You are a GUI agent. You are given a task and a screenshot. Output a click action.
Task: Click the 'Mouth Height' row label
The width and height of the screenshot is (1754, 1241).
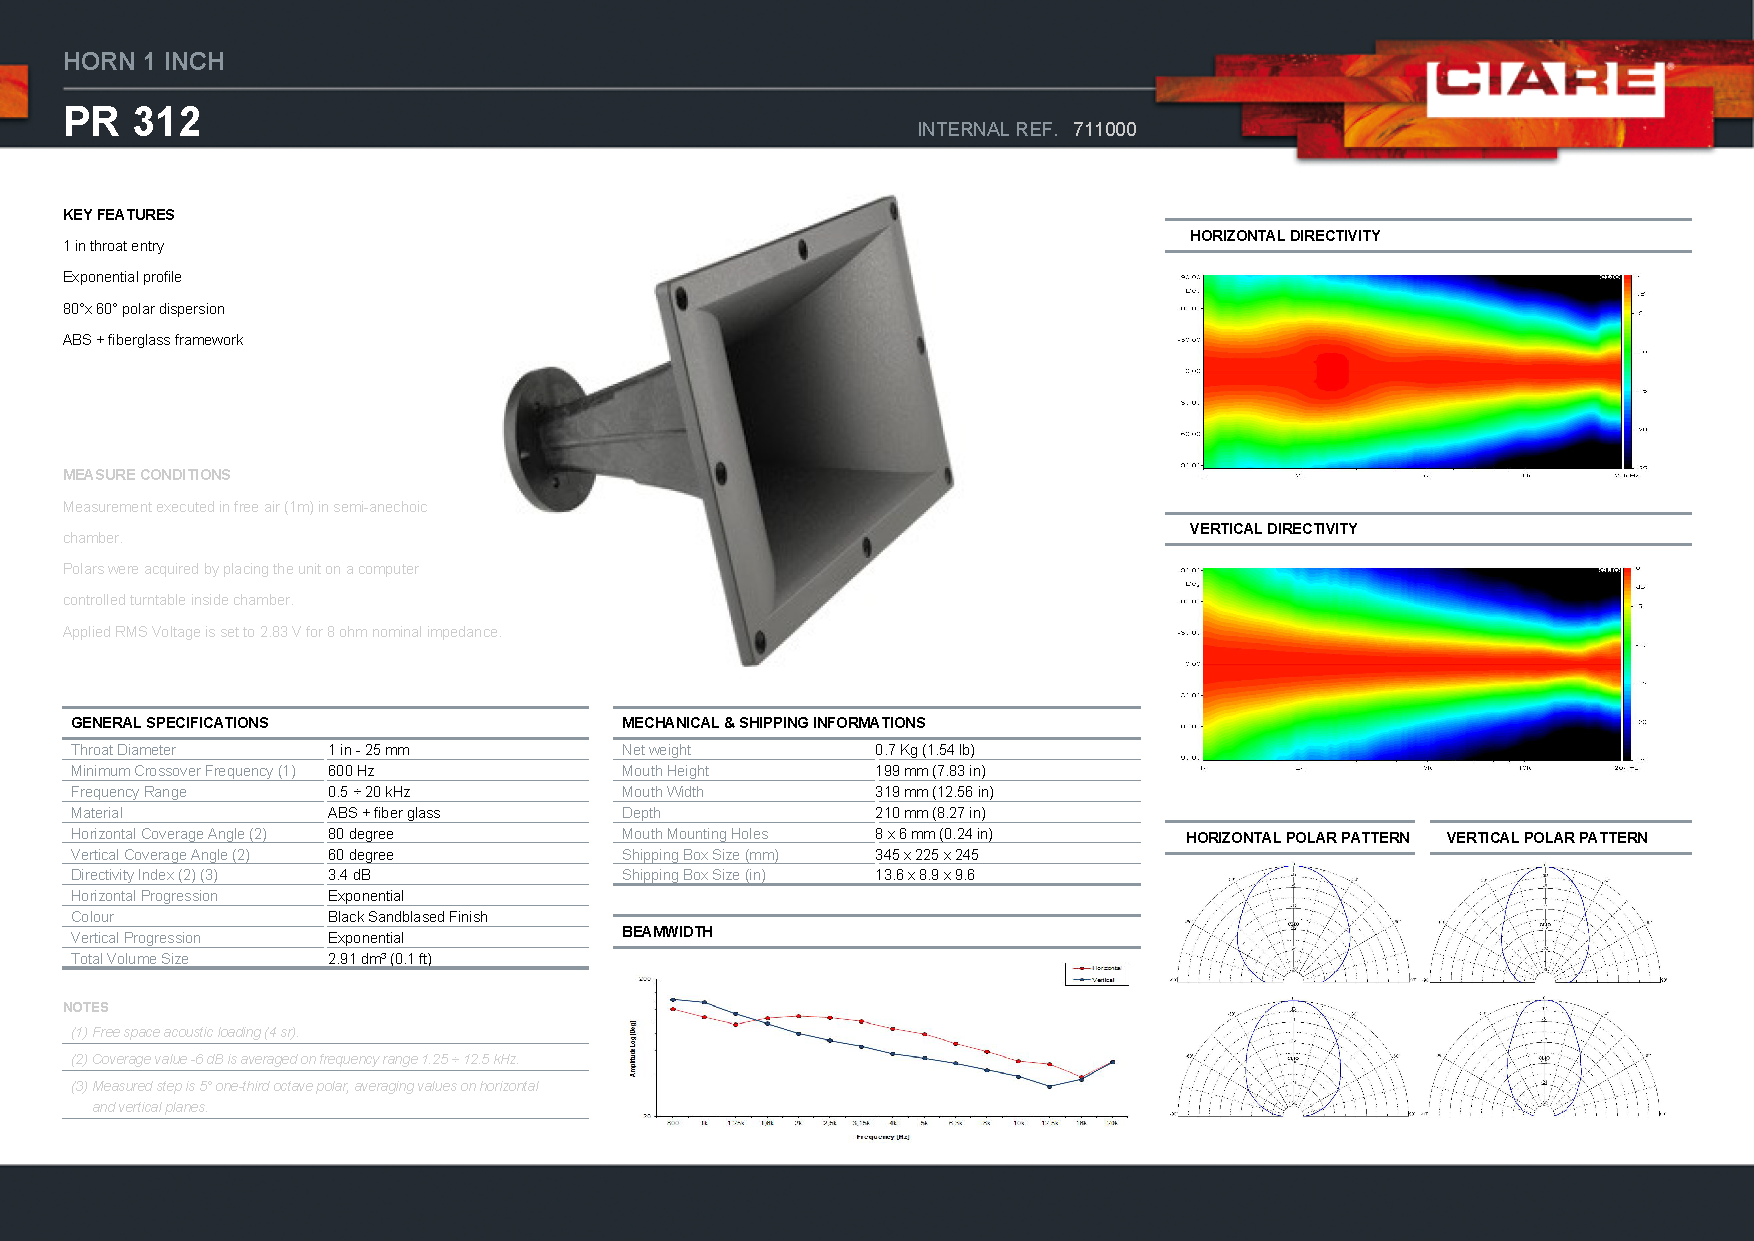pyautogui.click(x=665, y=771)
